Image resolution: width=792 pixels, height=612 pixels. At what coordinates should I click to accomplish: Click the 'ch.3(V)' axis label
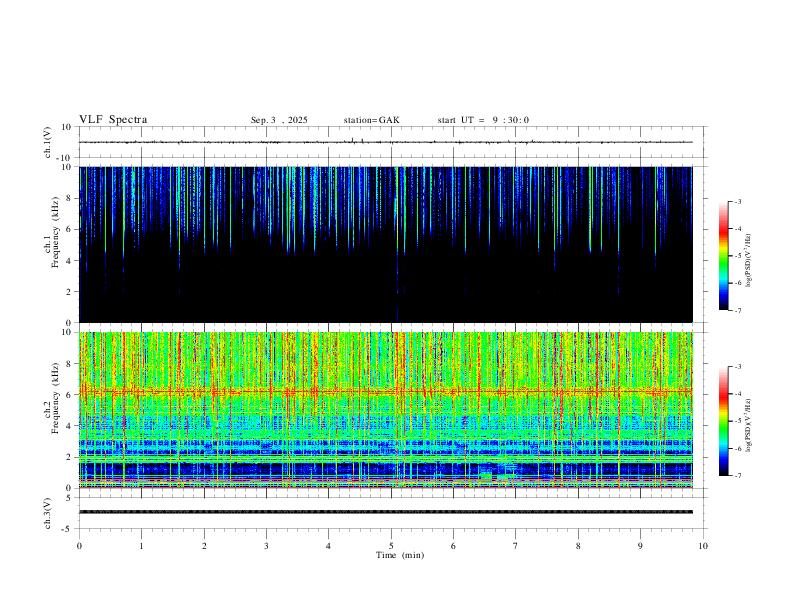[x=47, y=513]
